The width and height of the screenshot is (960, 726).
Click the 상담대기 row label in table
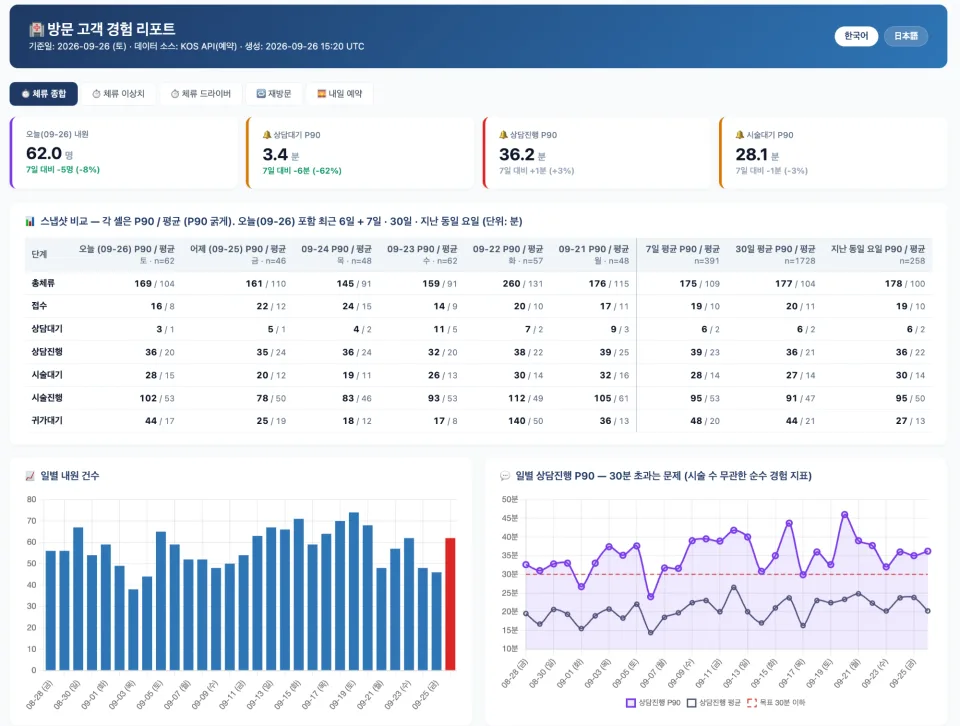click(x=47, y=329)
